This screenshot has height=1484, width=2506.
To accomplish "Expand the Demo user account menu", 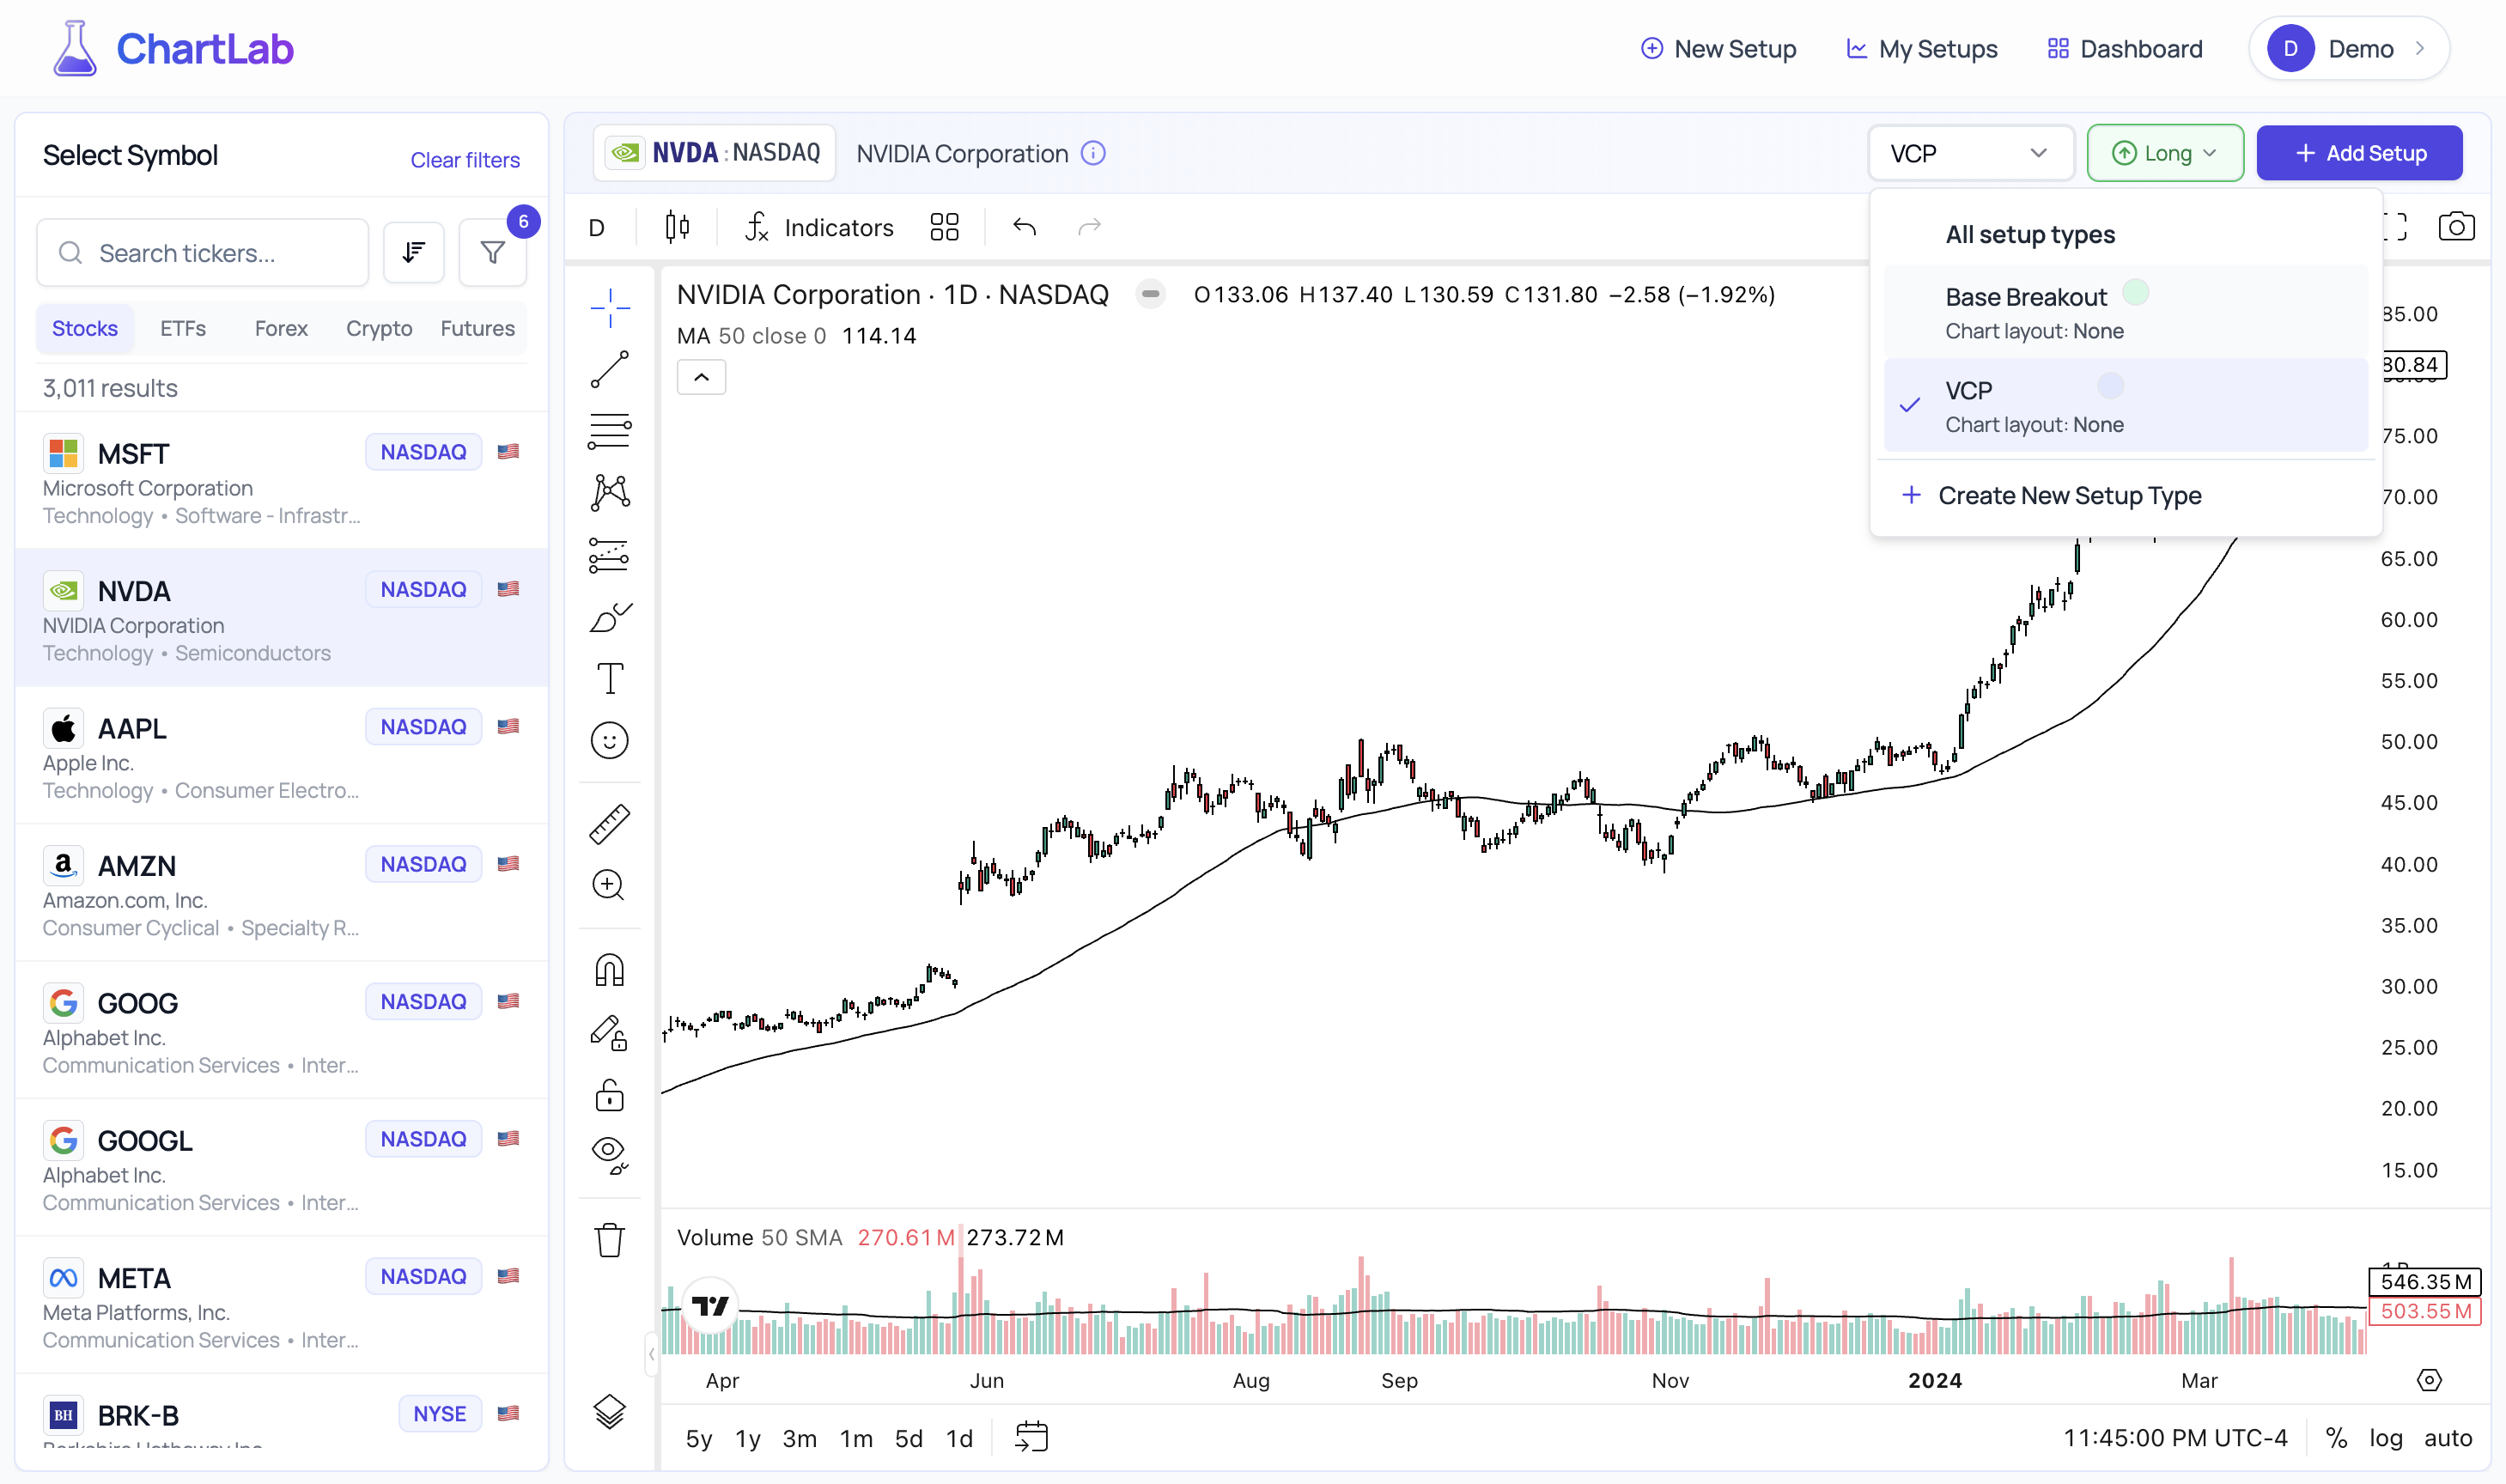I will coord(2347,48).
